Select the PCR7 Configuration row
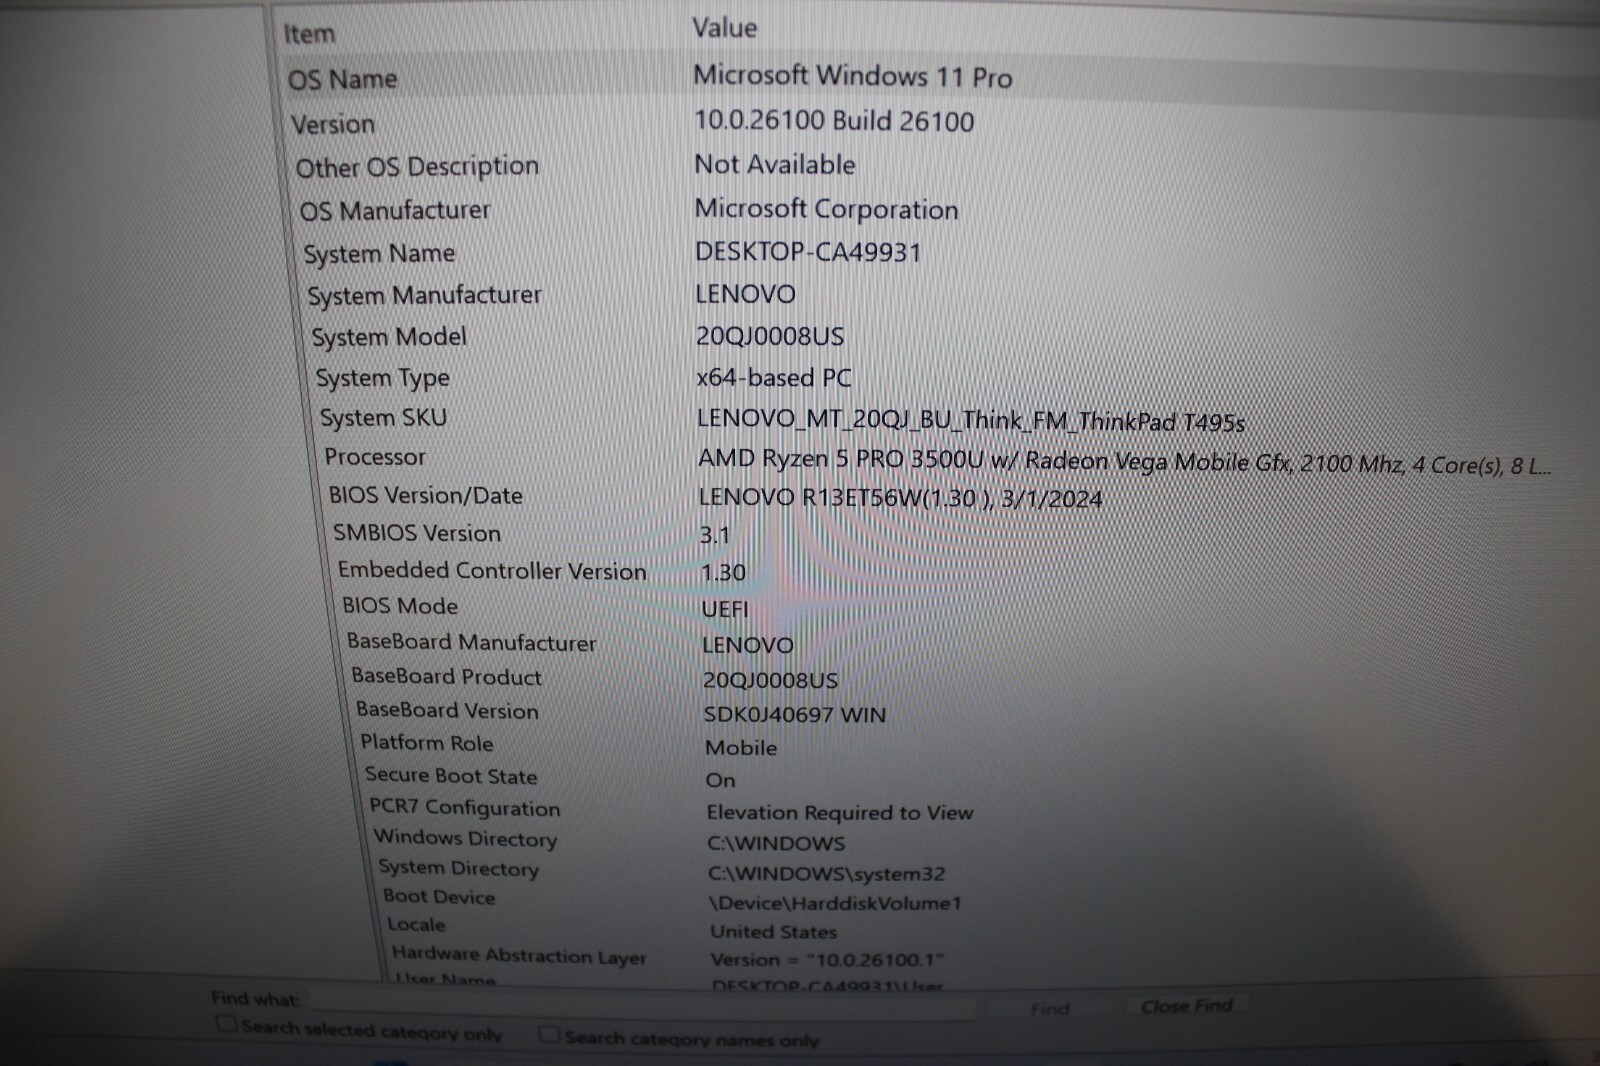Viewport: 1600px width, 1066px height. [465, 807]
